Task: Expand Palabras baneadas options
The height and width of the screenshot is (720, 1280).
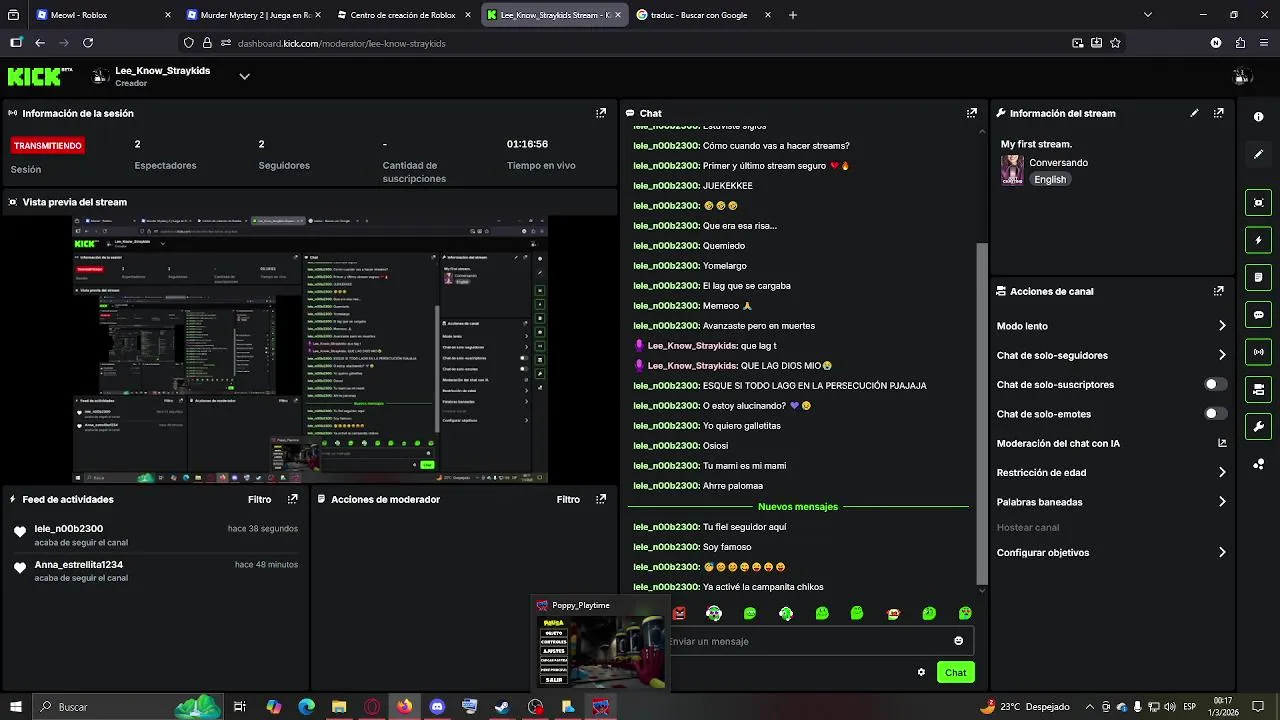Action: [x=1222, y=502]
